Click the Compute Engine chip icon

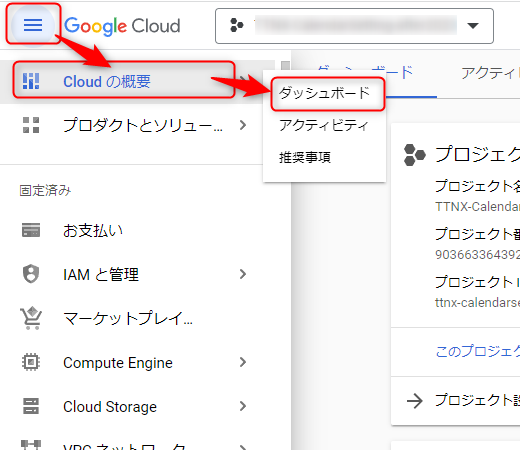tap(31, 362)
